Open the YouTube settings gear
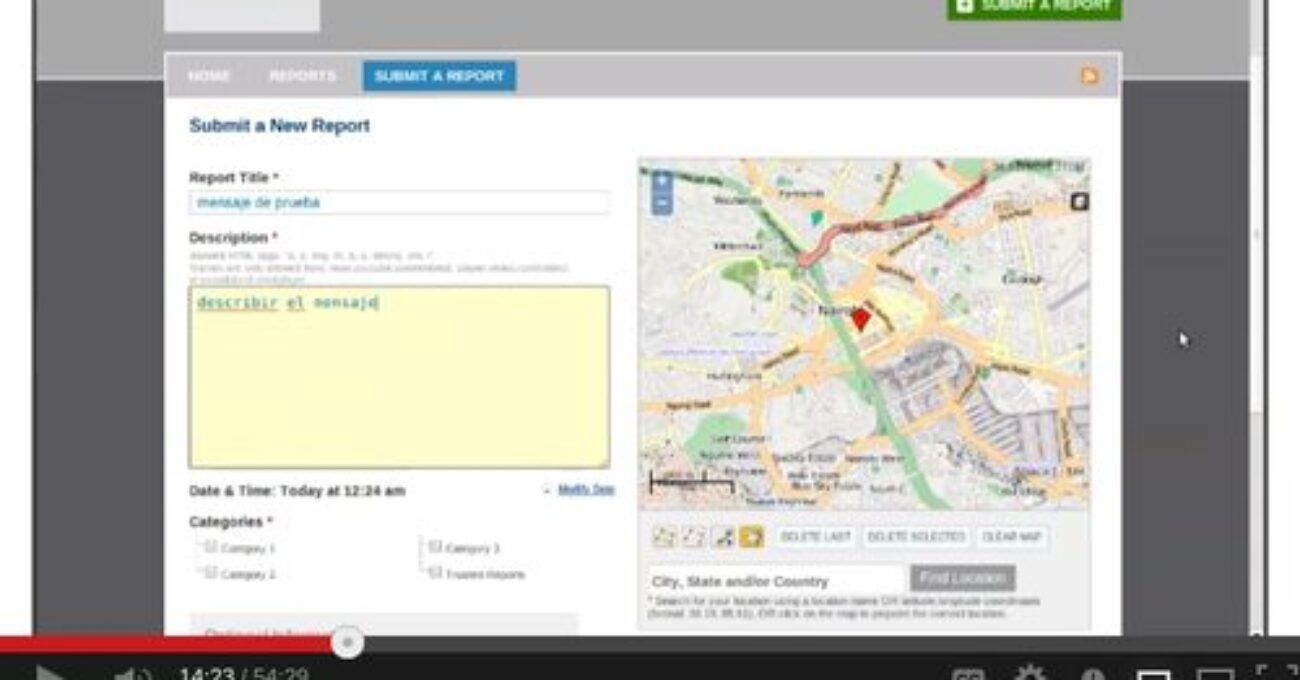This screenshot has height=680, width=1300. pyautogui.click(x=1030, y=675)
